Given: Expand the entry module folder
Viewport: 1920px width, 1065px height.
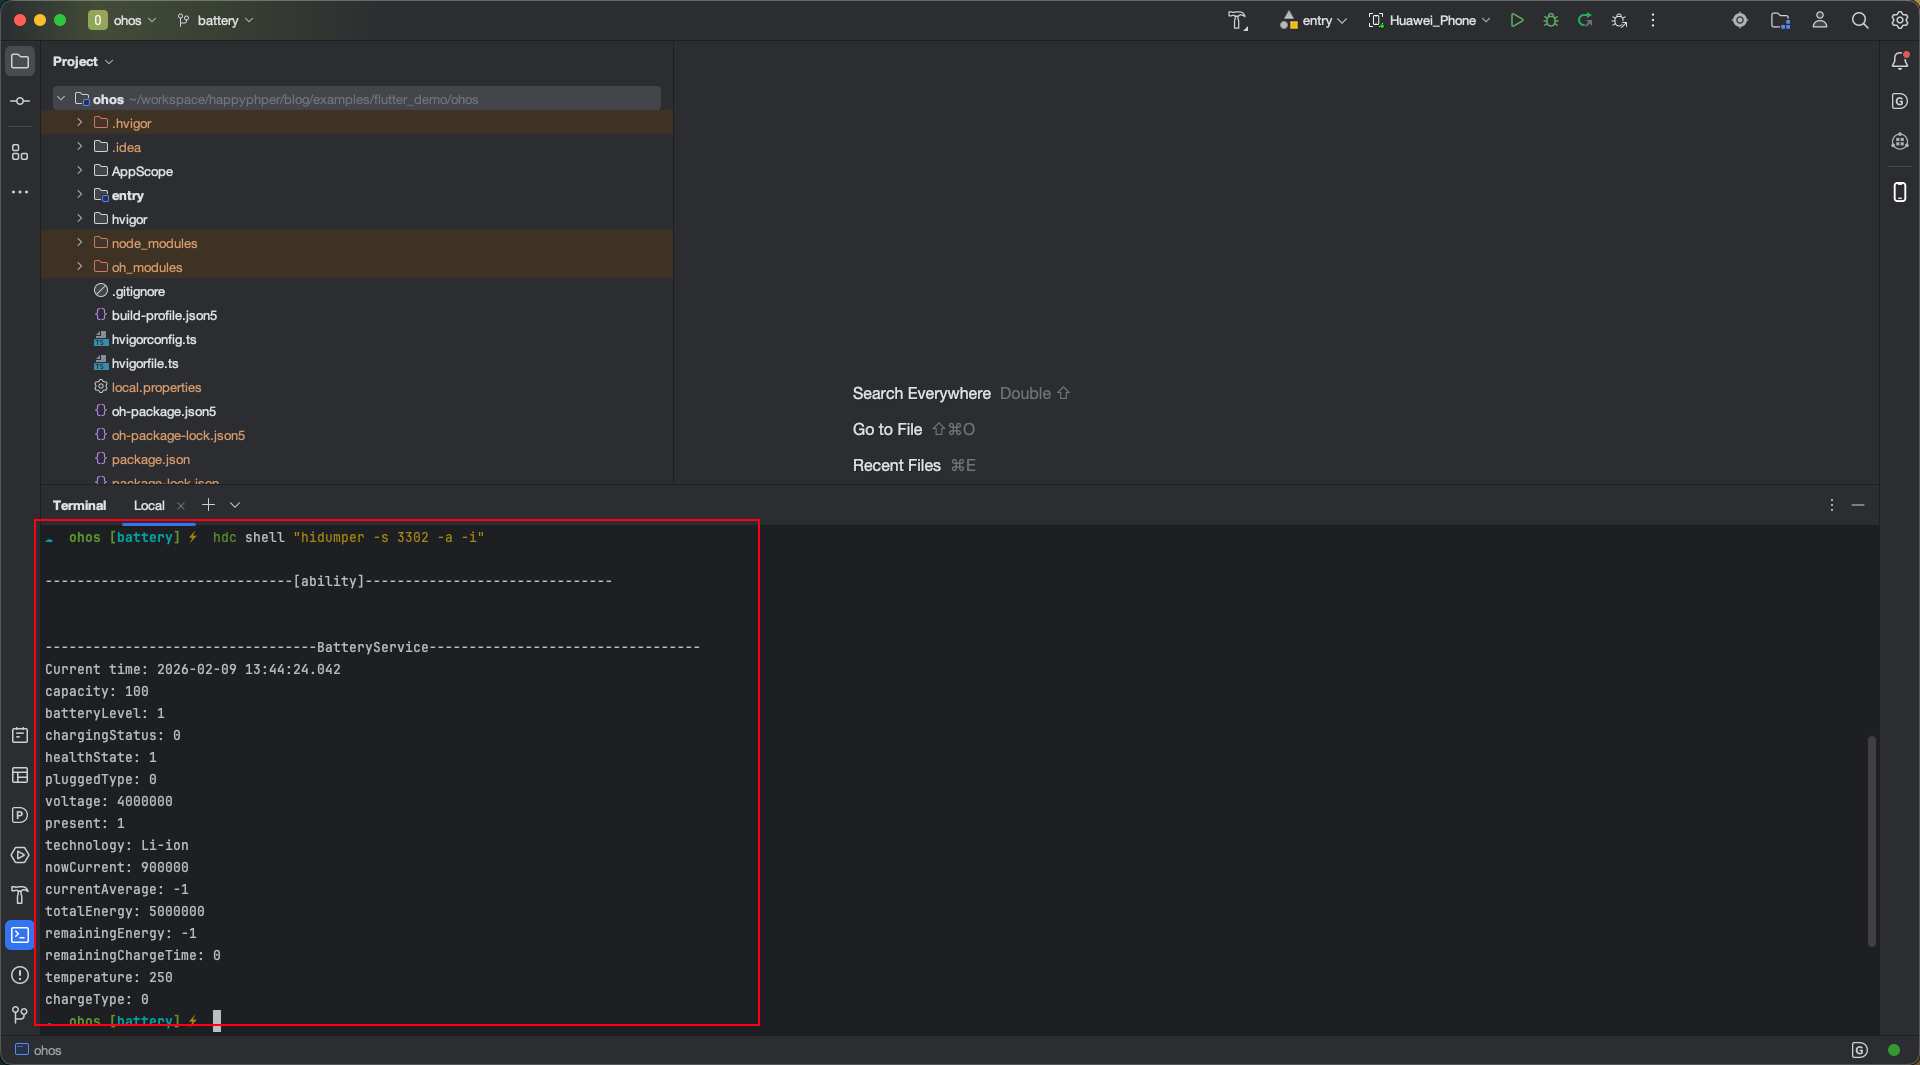Looking at the screenshot, I should pyautogui.click(x=80, y=194).
